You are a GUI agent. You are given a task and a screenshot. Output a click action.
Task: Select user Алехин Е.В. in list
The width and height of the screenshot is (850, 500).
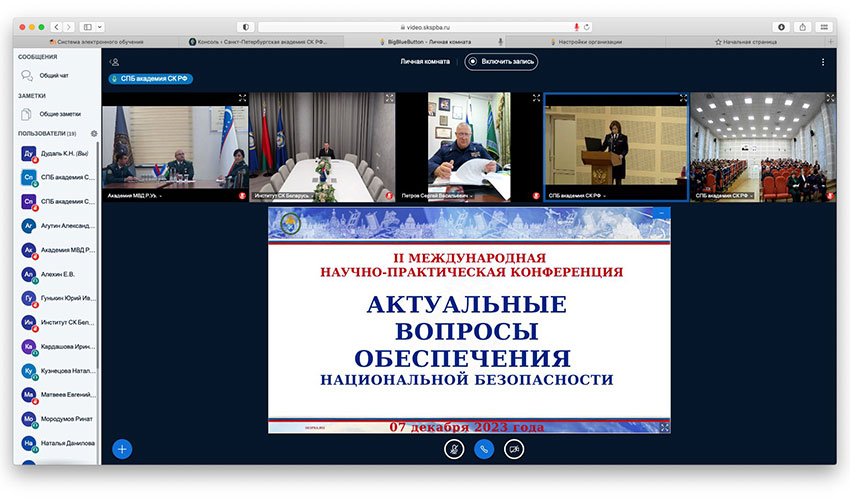click(57, 274)
